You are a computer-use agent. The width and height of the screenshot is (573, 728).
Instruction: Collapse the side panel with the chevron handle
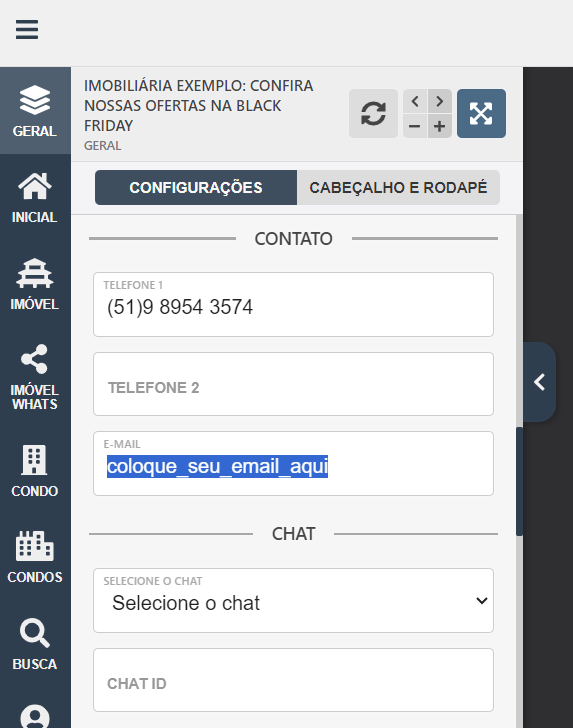(x=539, y=382)
